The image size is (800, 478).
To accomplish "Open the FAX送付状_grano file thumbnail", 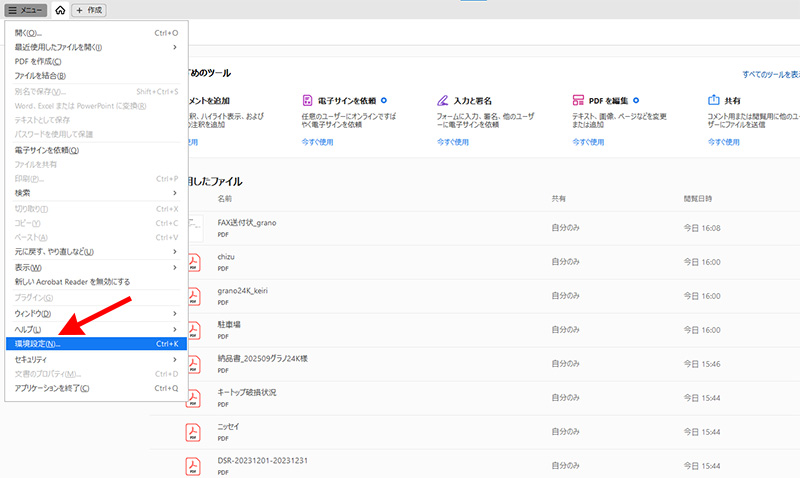I will pos(192,227).
